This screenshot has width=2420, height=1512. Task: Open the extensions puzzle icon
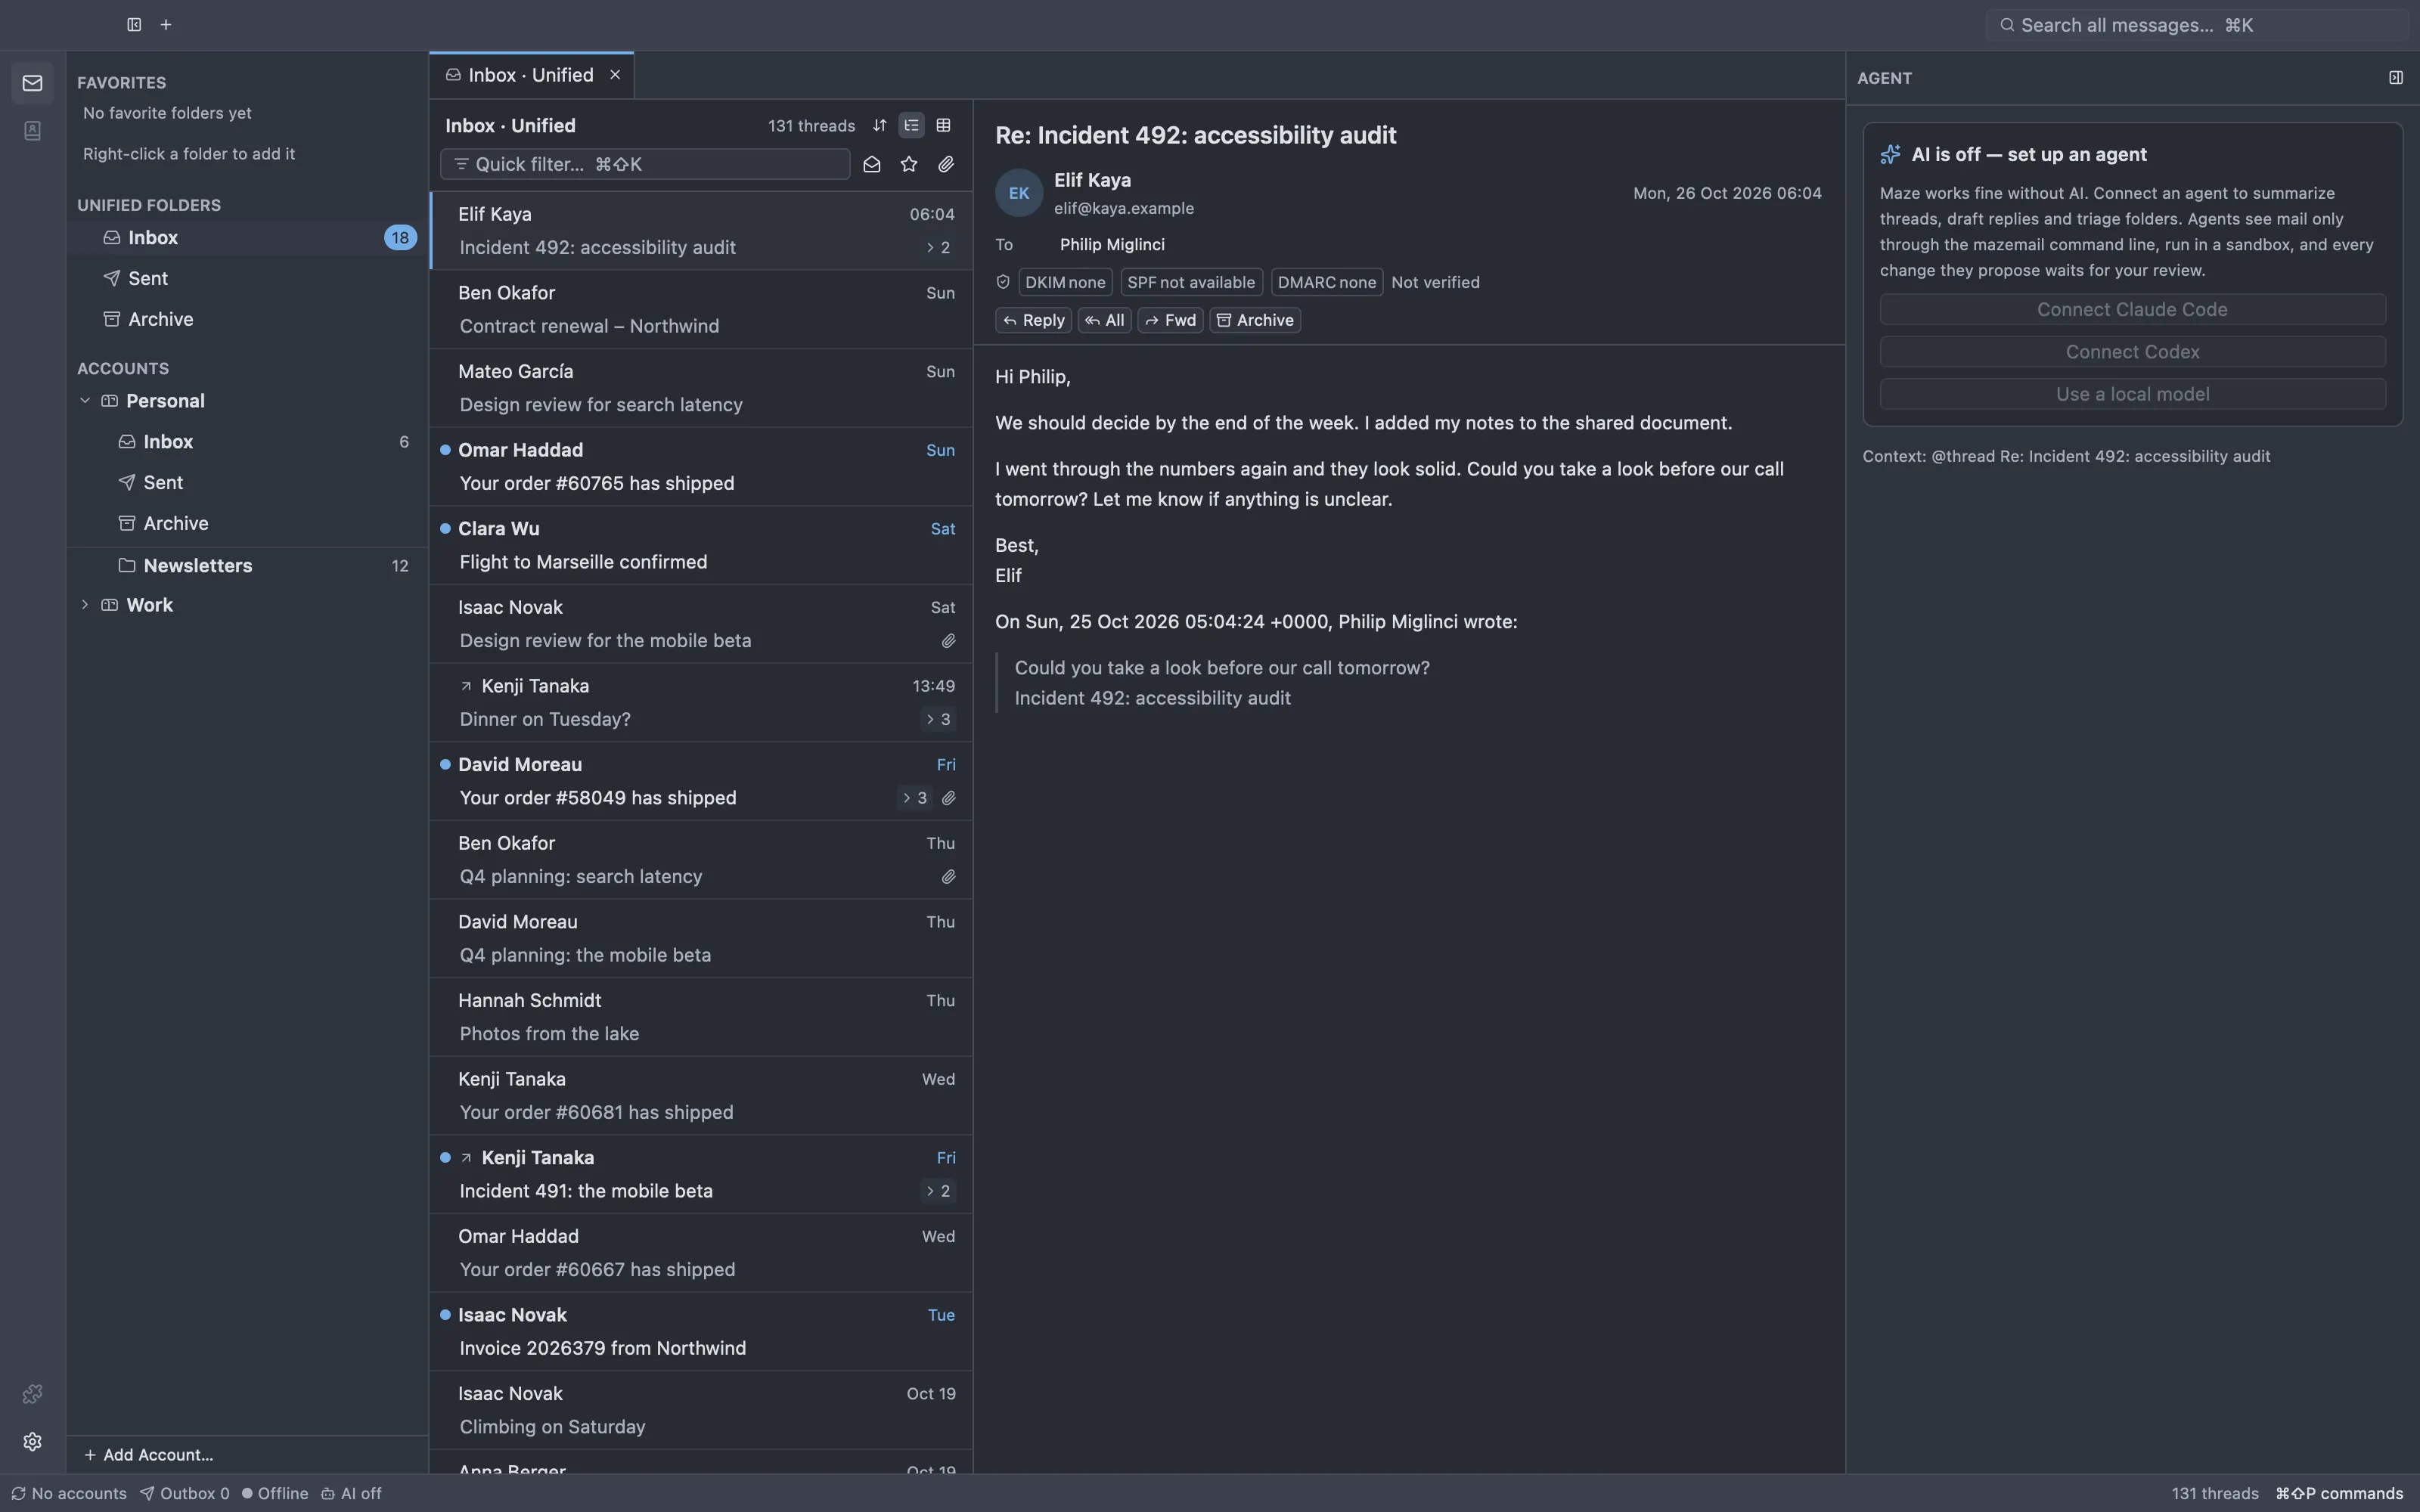(32, 1394)
